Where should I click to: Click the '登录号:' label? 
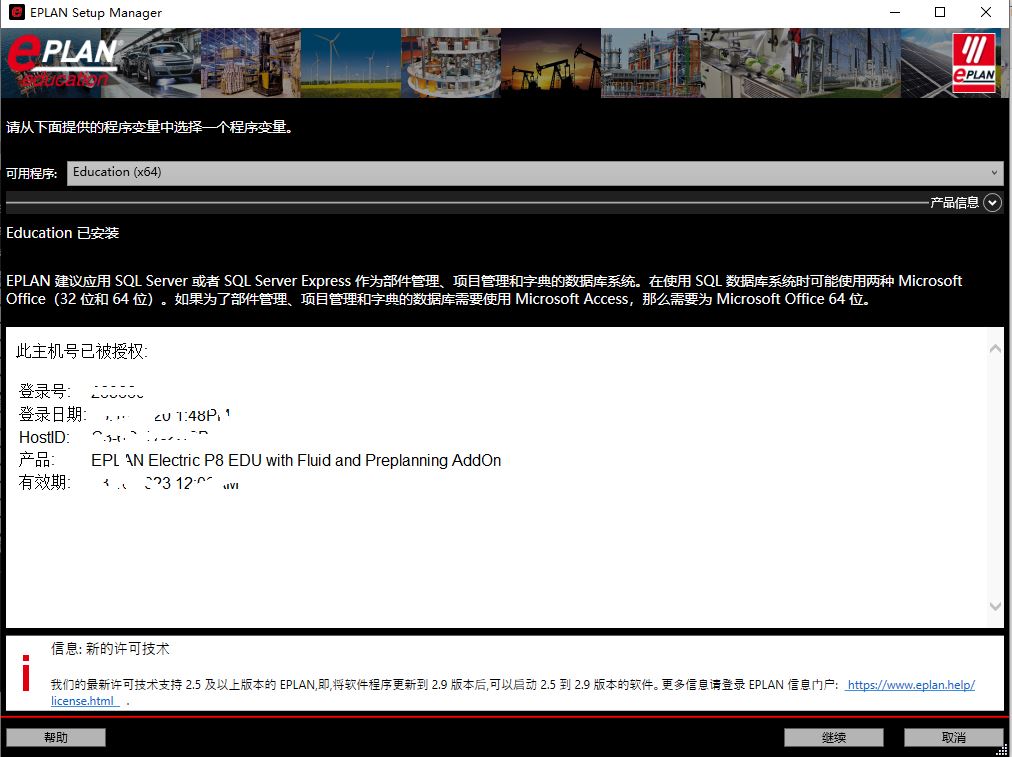45,391
